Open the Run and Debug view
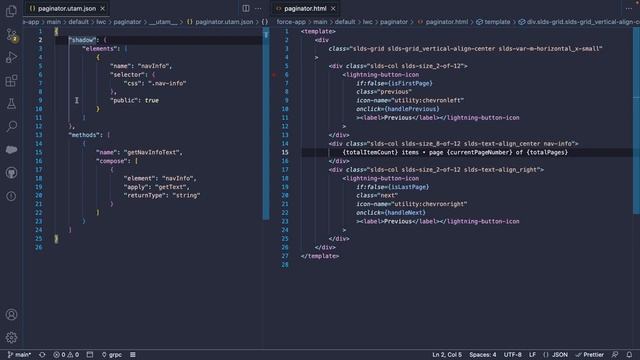The image size is (640, 360). click(x=11, y=57)
